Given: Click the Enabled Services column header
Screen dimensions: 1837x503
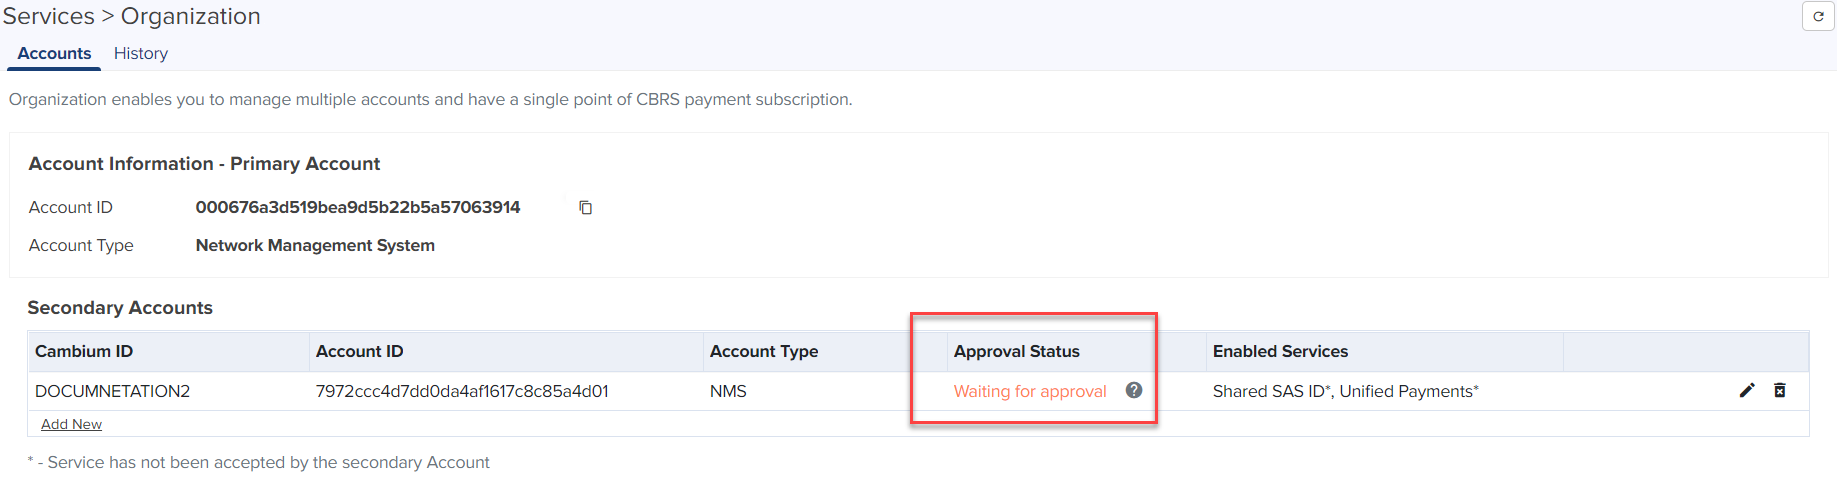Looking at the screenshot, I should (1280, 352).
